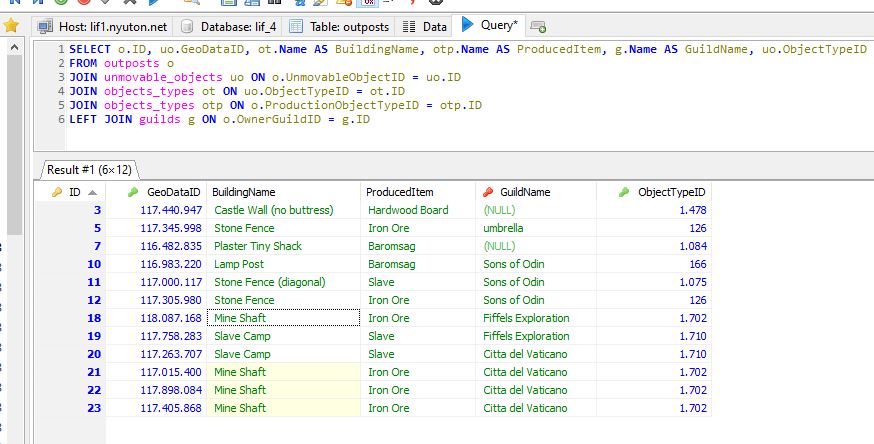
Task: Open a new query tab with plus icon
Action: click(x=538, y=26)
